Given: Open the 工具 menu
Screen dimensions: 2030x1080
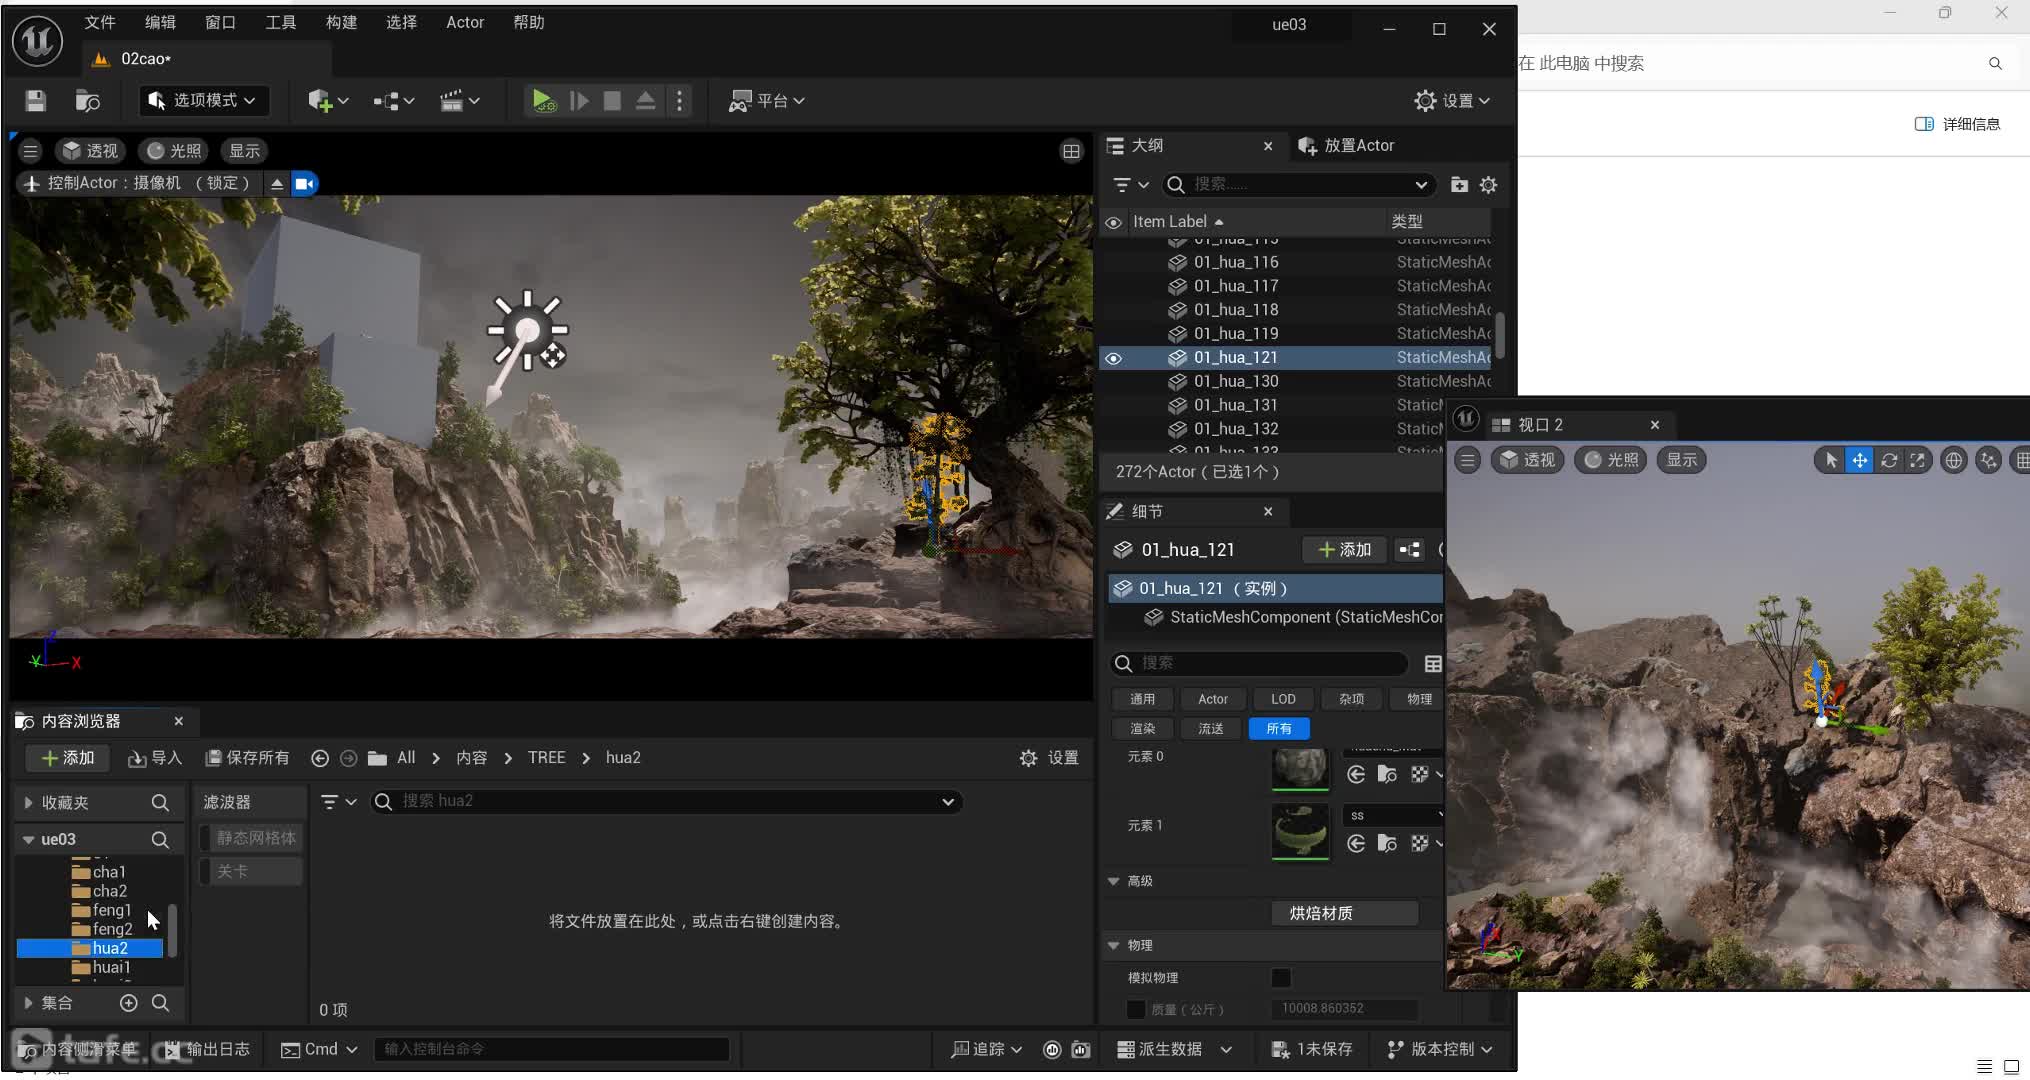Looking at the screenshot, I should 280,22.
